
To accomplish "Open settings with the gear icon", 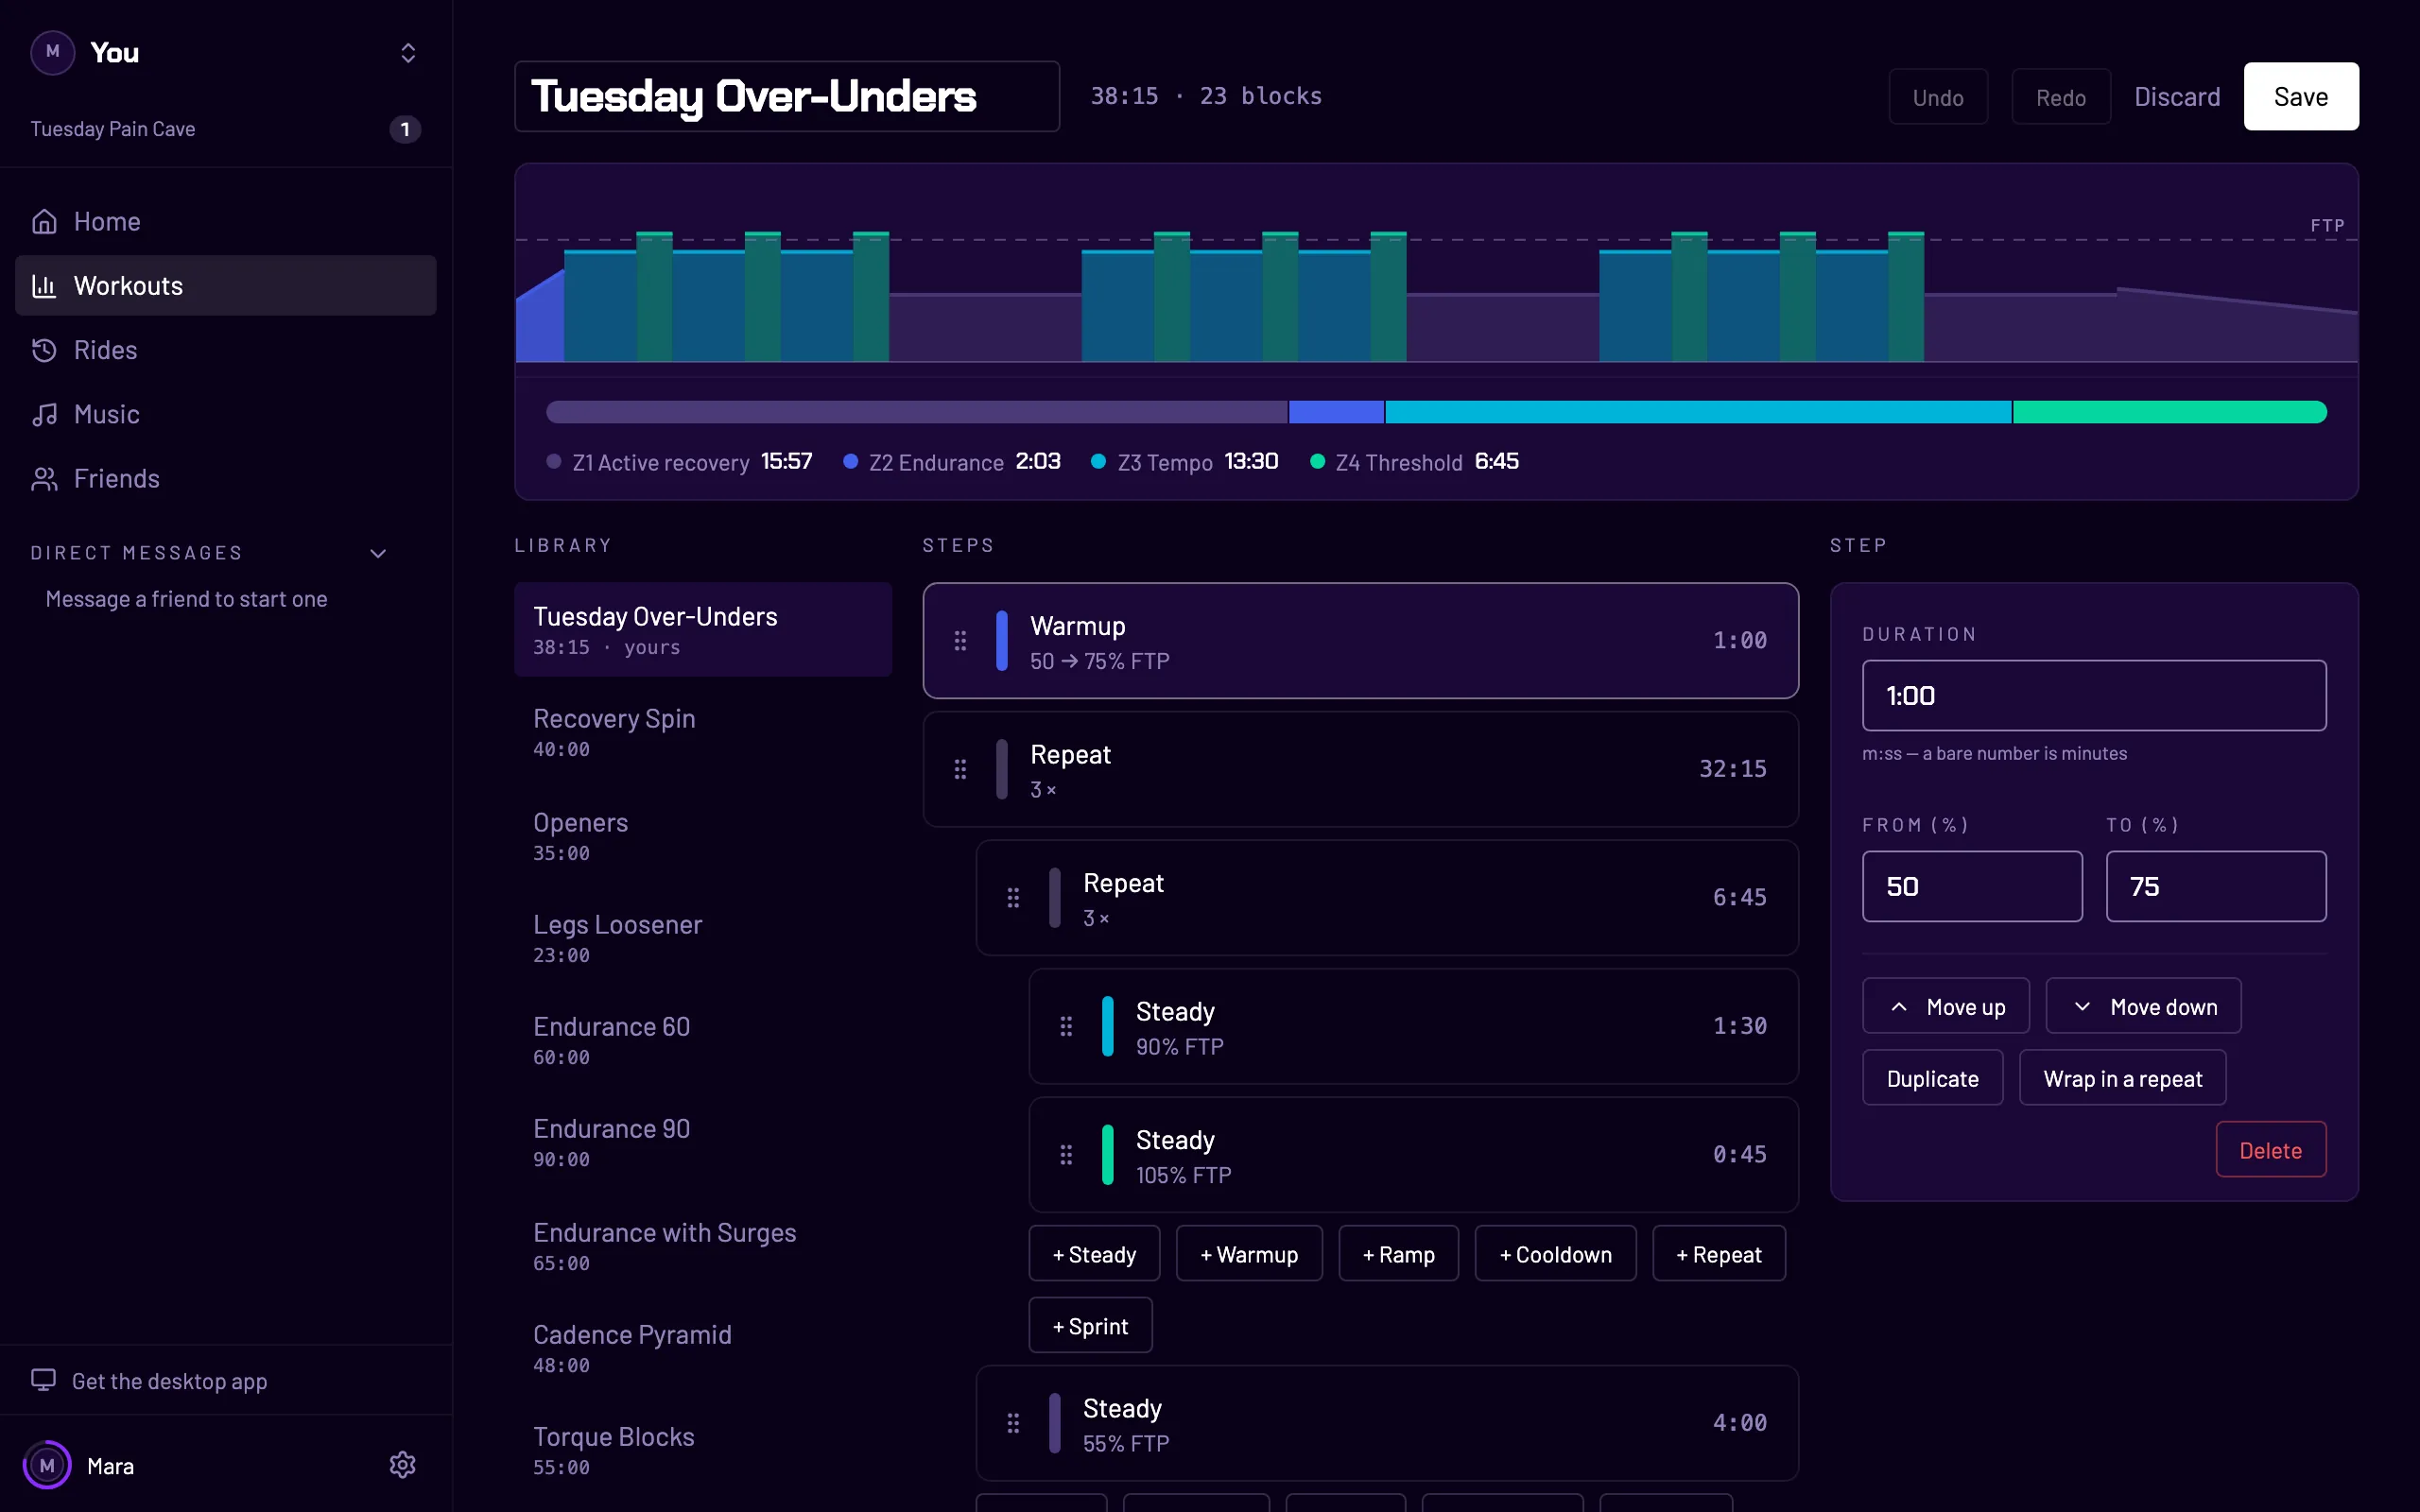I will click(x=402, y=1465).
